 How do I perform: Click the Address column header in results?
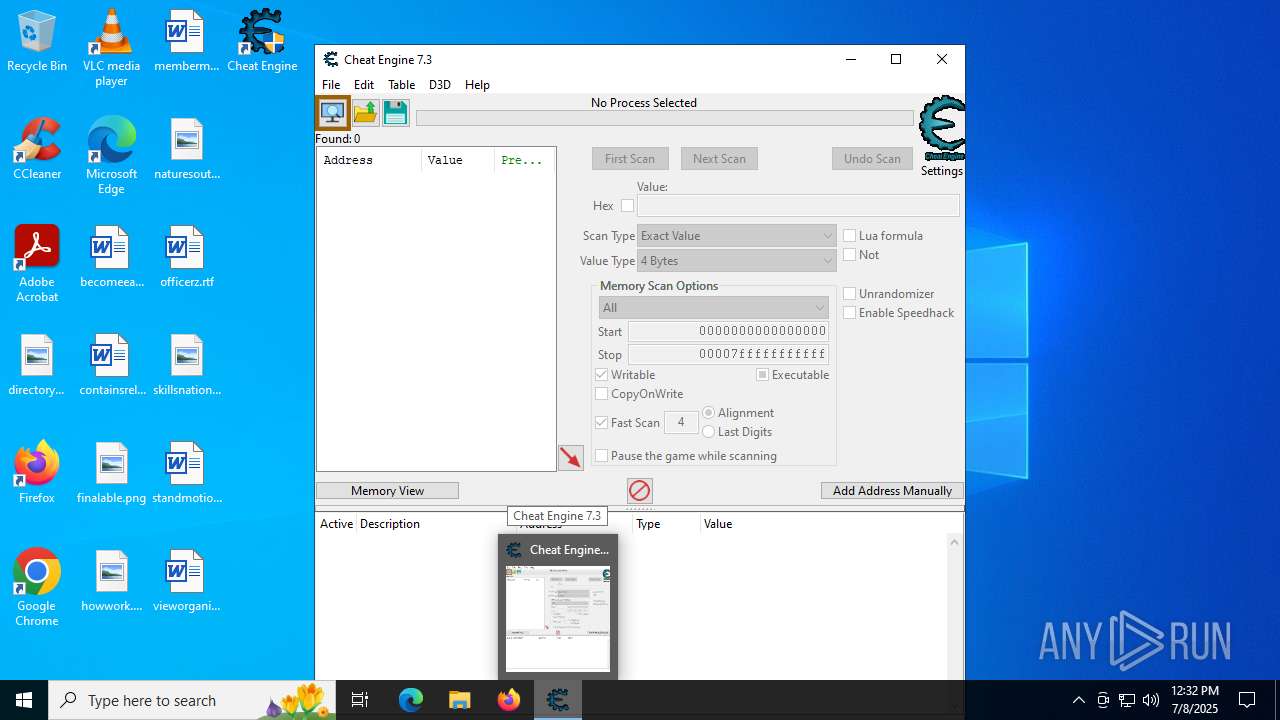click(369, 160)
